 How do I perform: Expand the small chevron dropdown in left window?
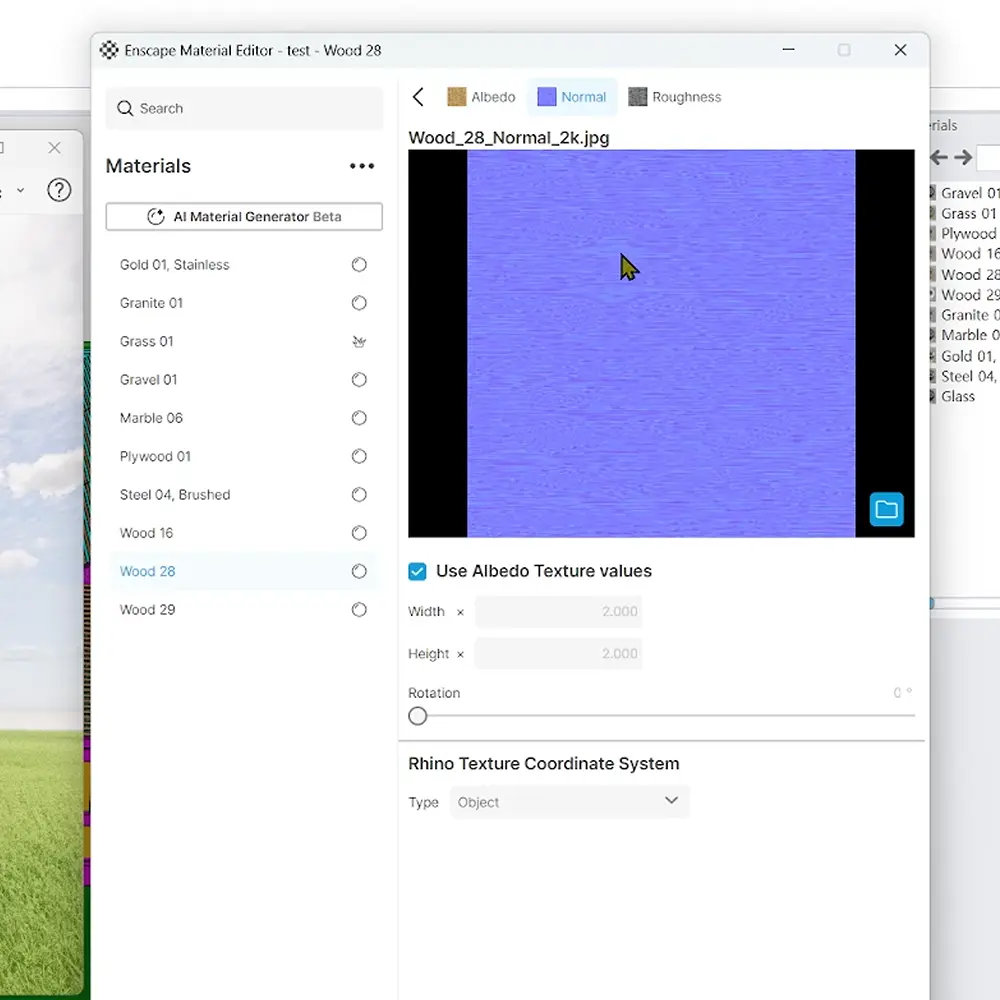coord(20,190)
